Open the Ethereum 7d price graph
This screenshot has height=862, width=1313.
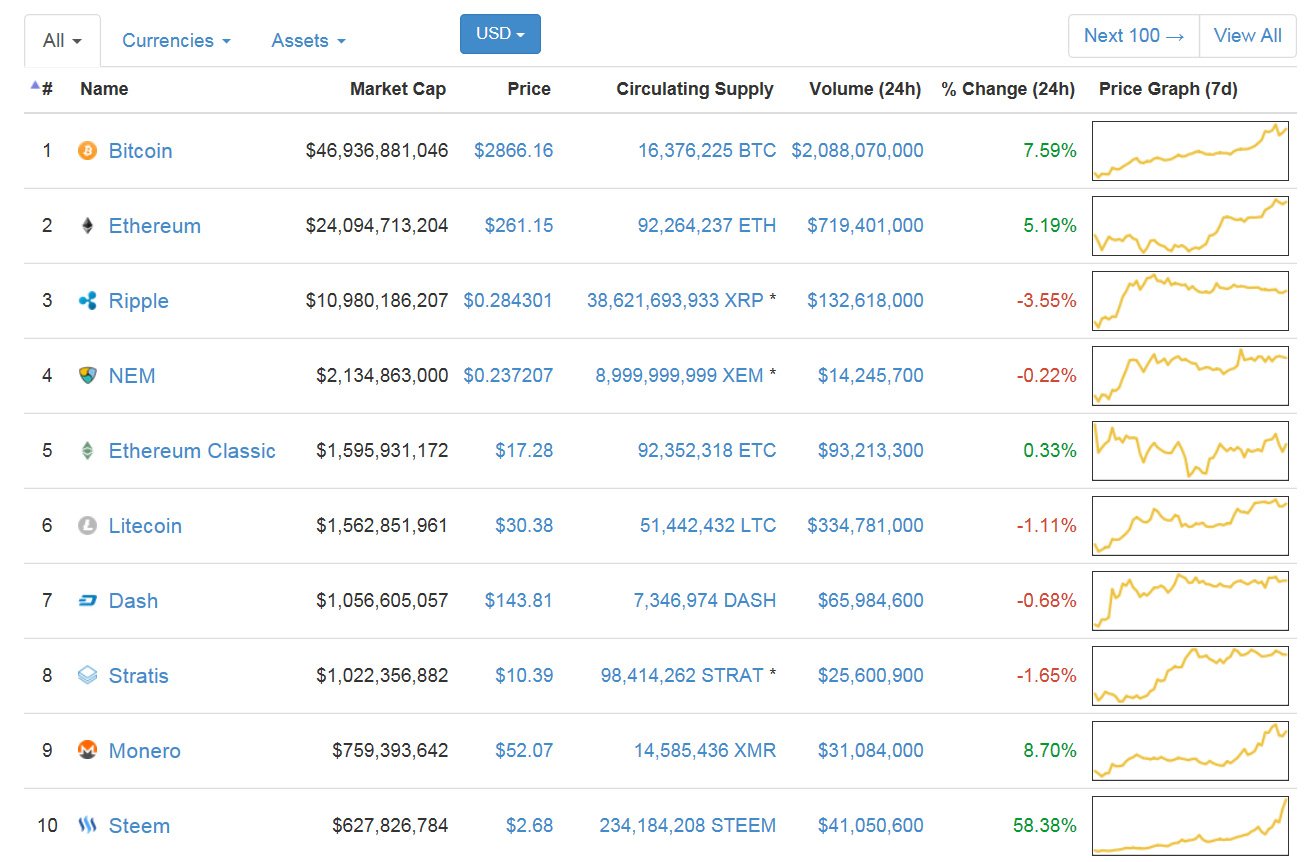(1190, 226)
